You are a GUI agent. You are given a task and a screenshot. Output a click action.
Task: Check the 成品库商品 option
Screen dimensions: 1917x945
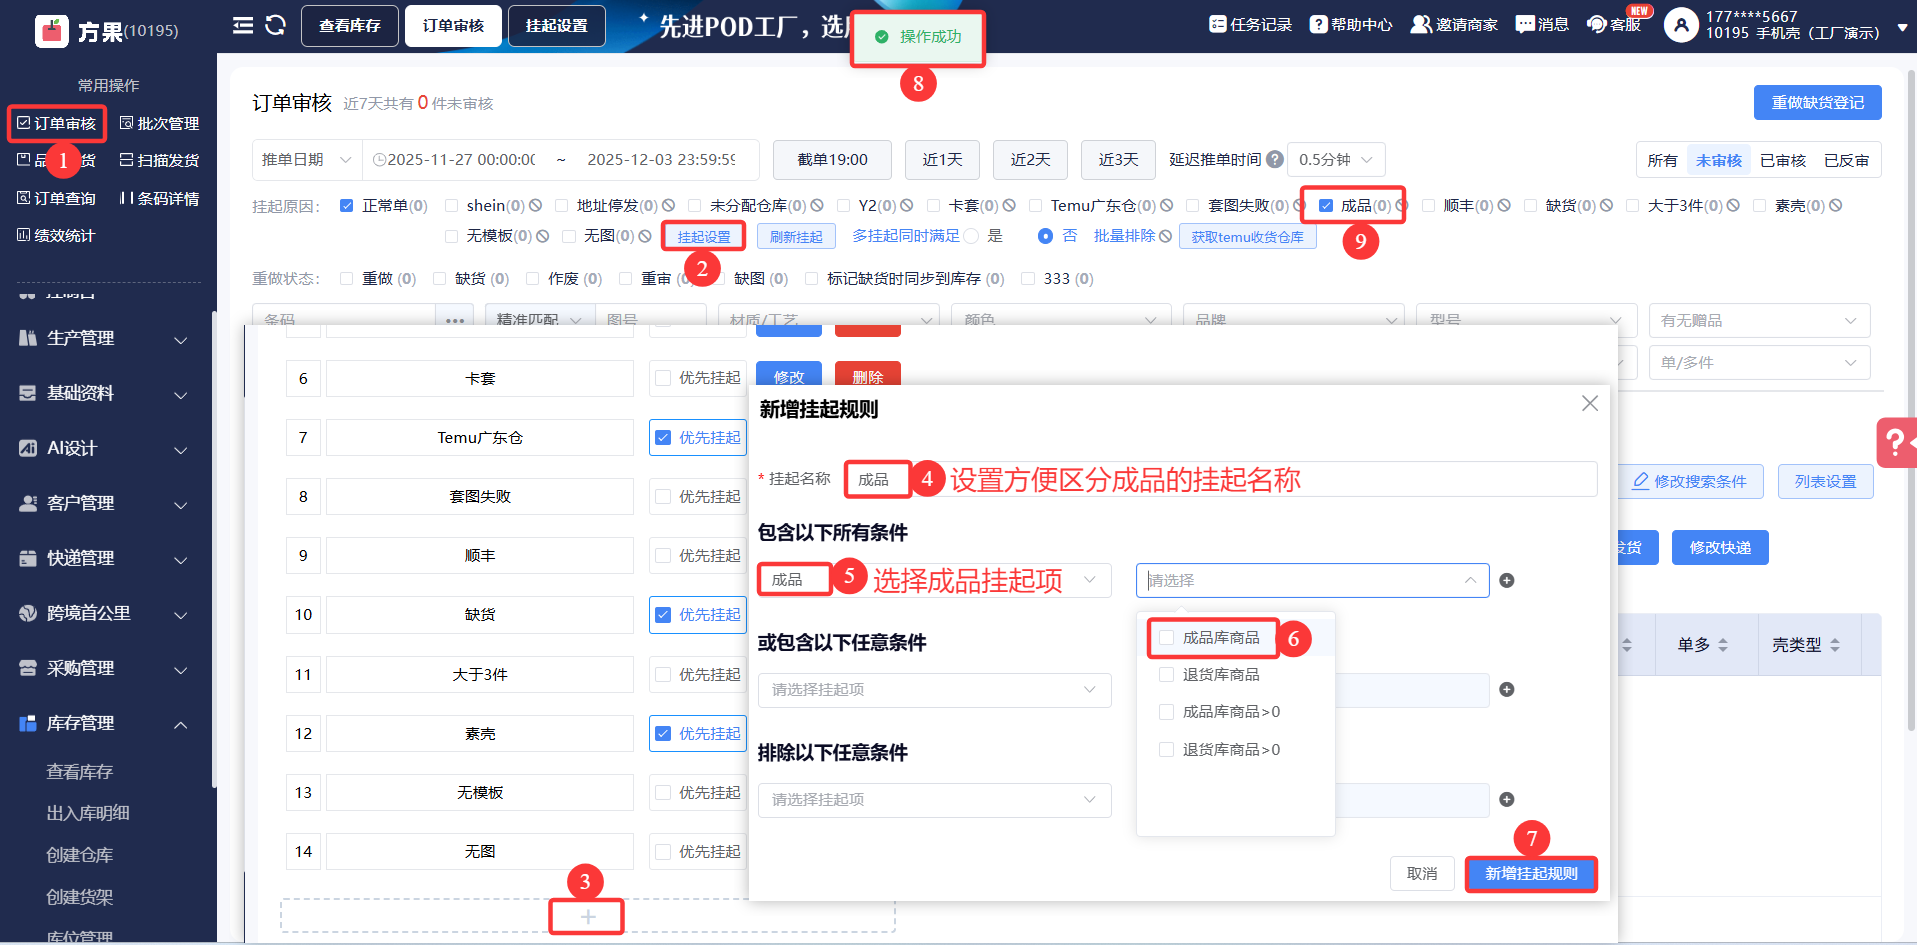coord(1166,638)
